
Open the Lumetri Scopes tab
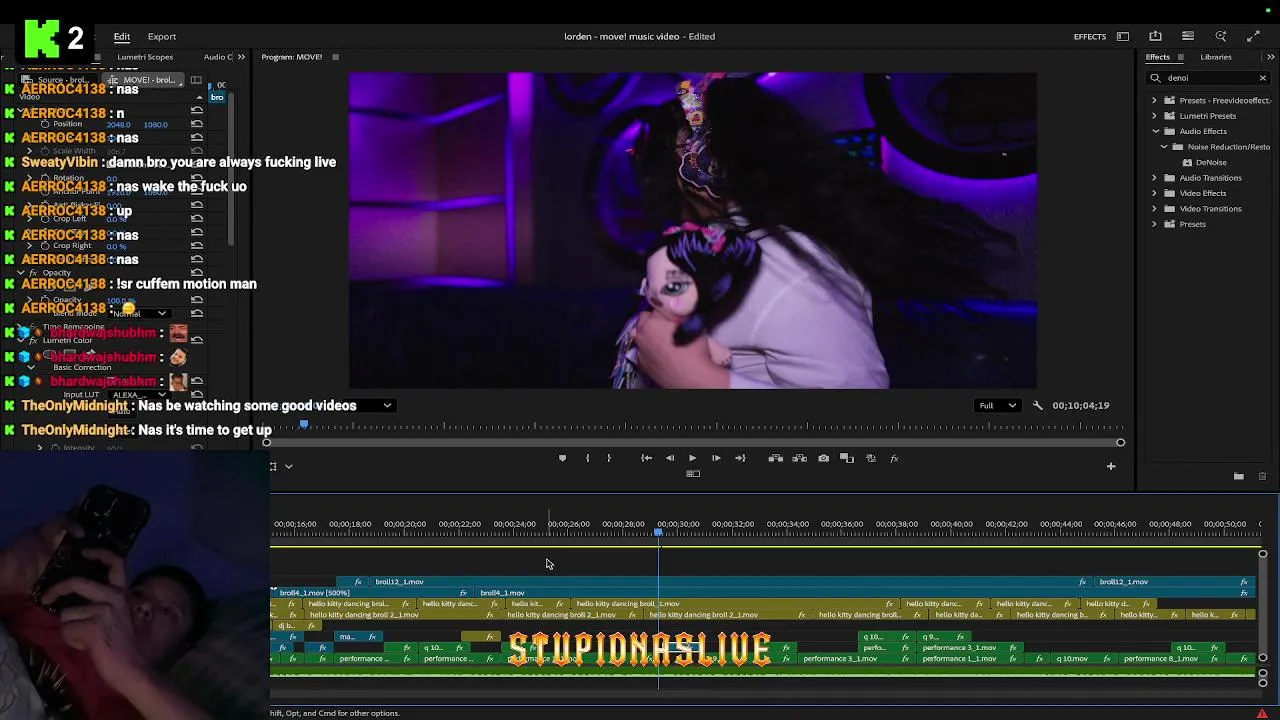pyautogui.click(x=145, y=57)
